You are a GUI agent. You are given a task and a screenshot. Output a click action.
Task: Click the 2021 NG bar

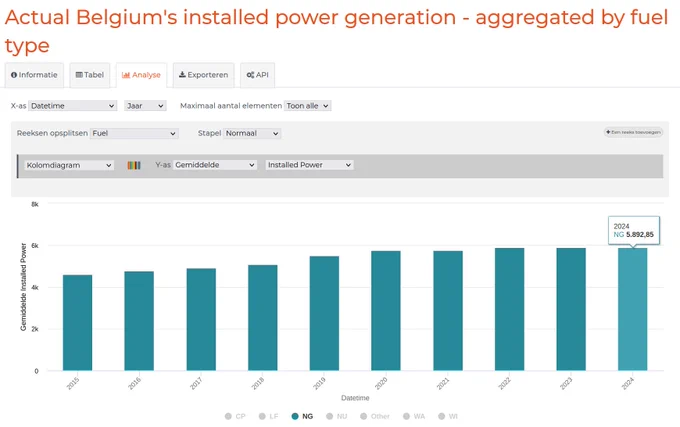[x=448, y=311]
